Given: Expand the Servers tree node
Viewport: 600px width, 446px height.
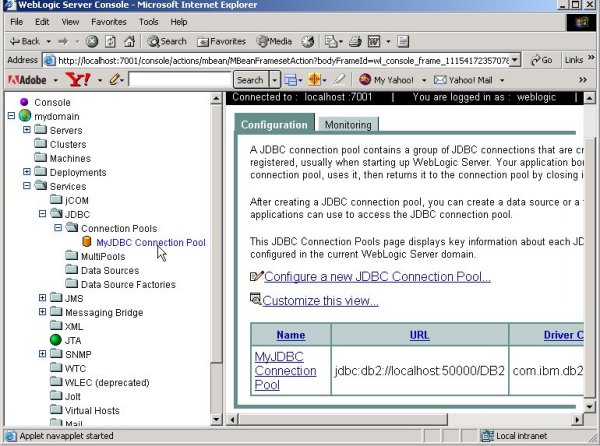Looking at the screenshot, I should [26, 130].
